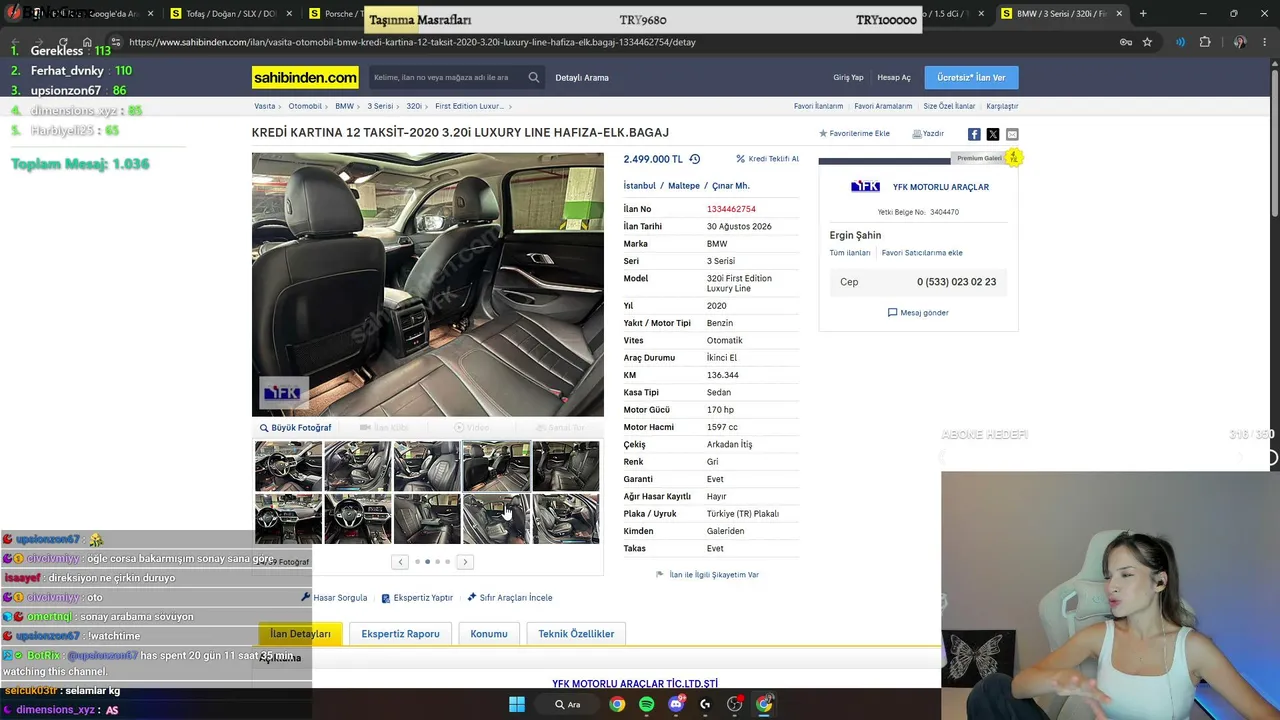The image size is (1280, 720).
Task: Click the sahibinden search input field
Action: pyautogui.click(x=447, y=77)
